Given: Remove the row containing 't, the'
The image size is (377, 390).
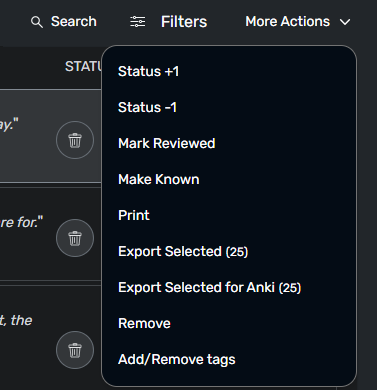Looking at the screenshot, I should pyautogui.click(x=75, y=350).
